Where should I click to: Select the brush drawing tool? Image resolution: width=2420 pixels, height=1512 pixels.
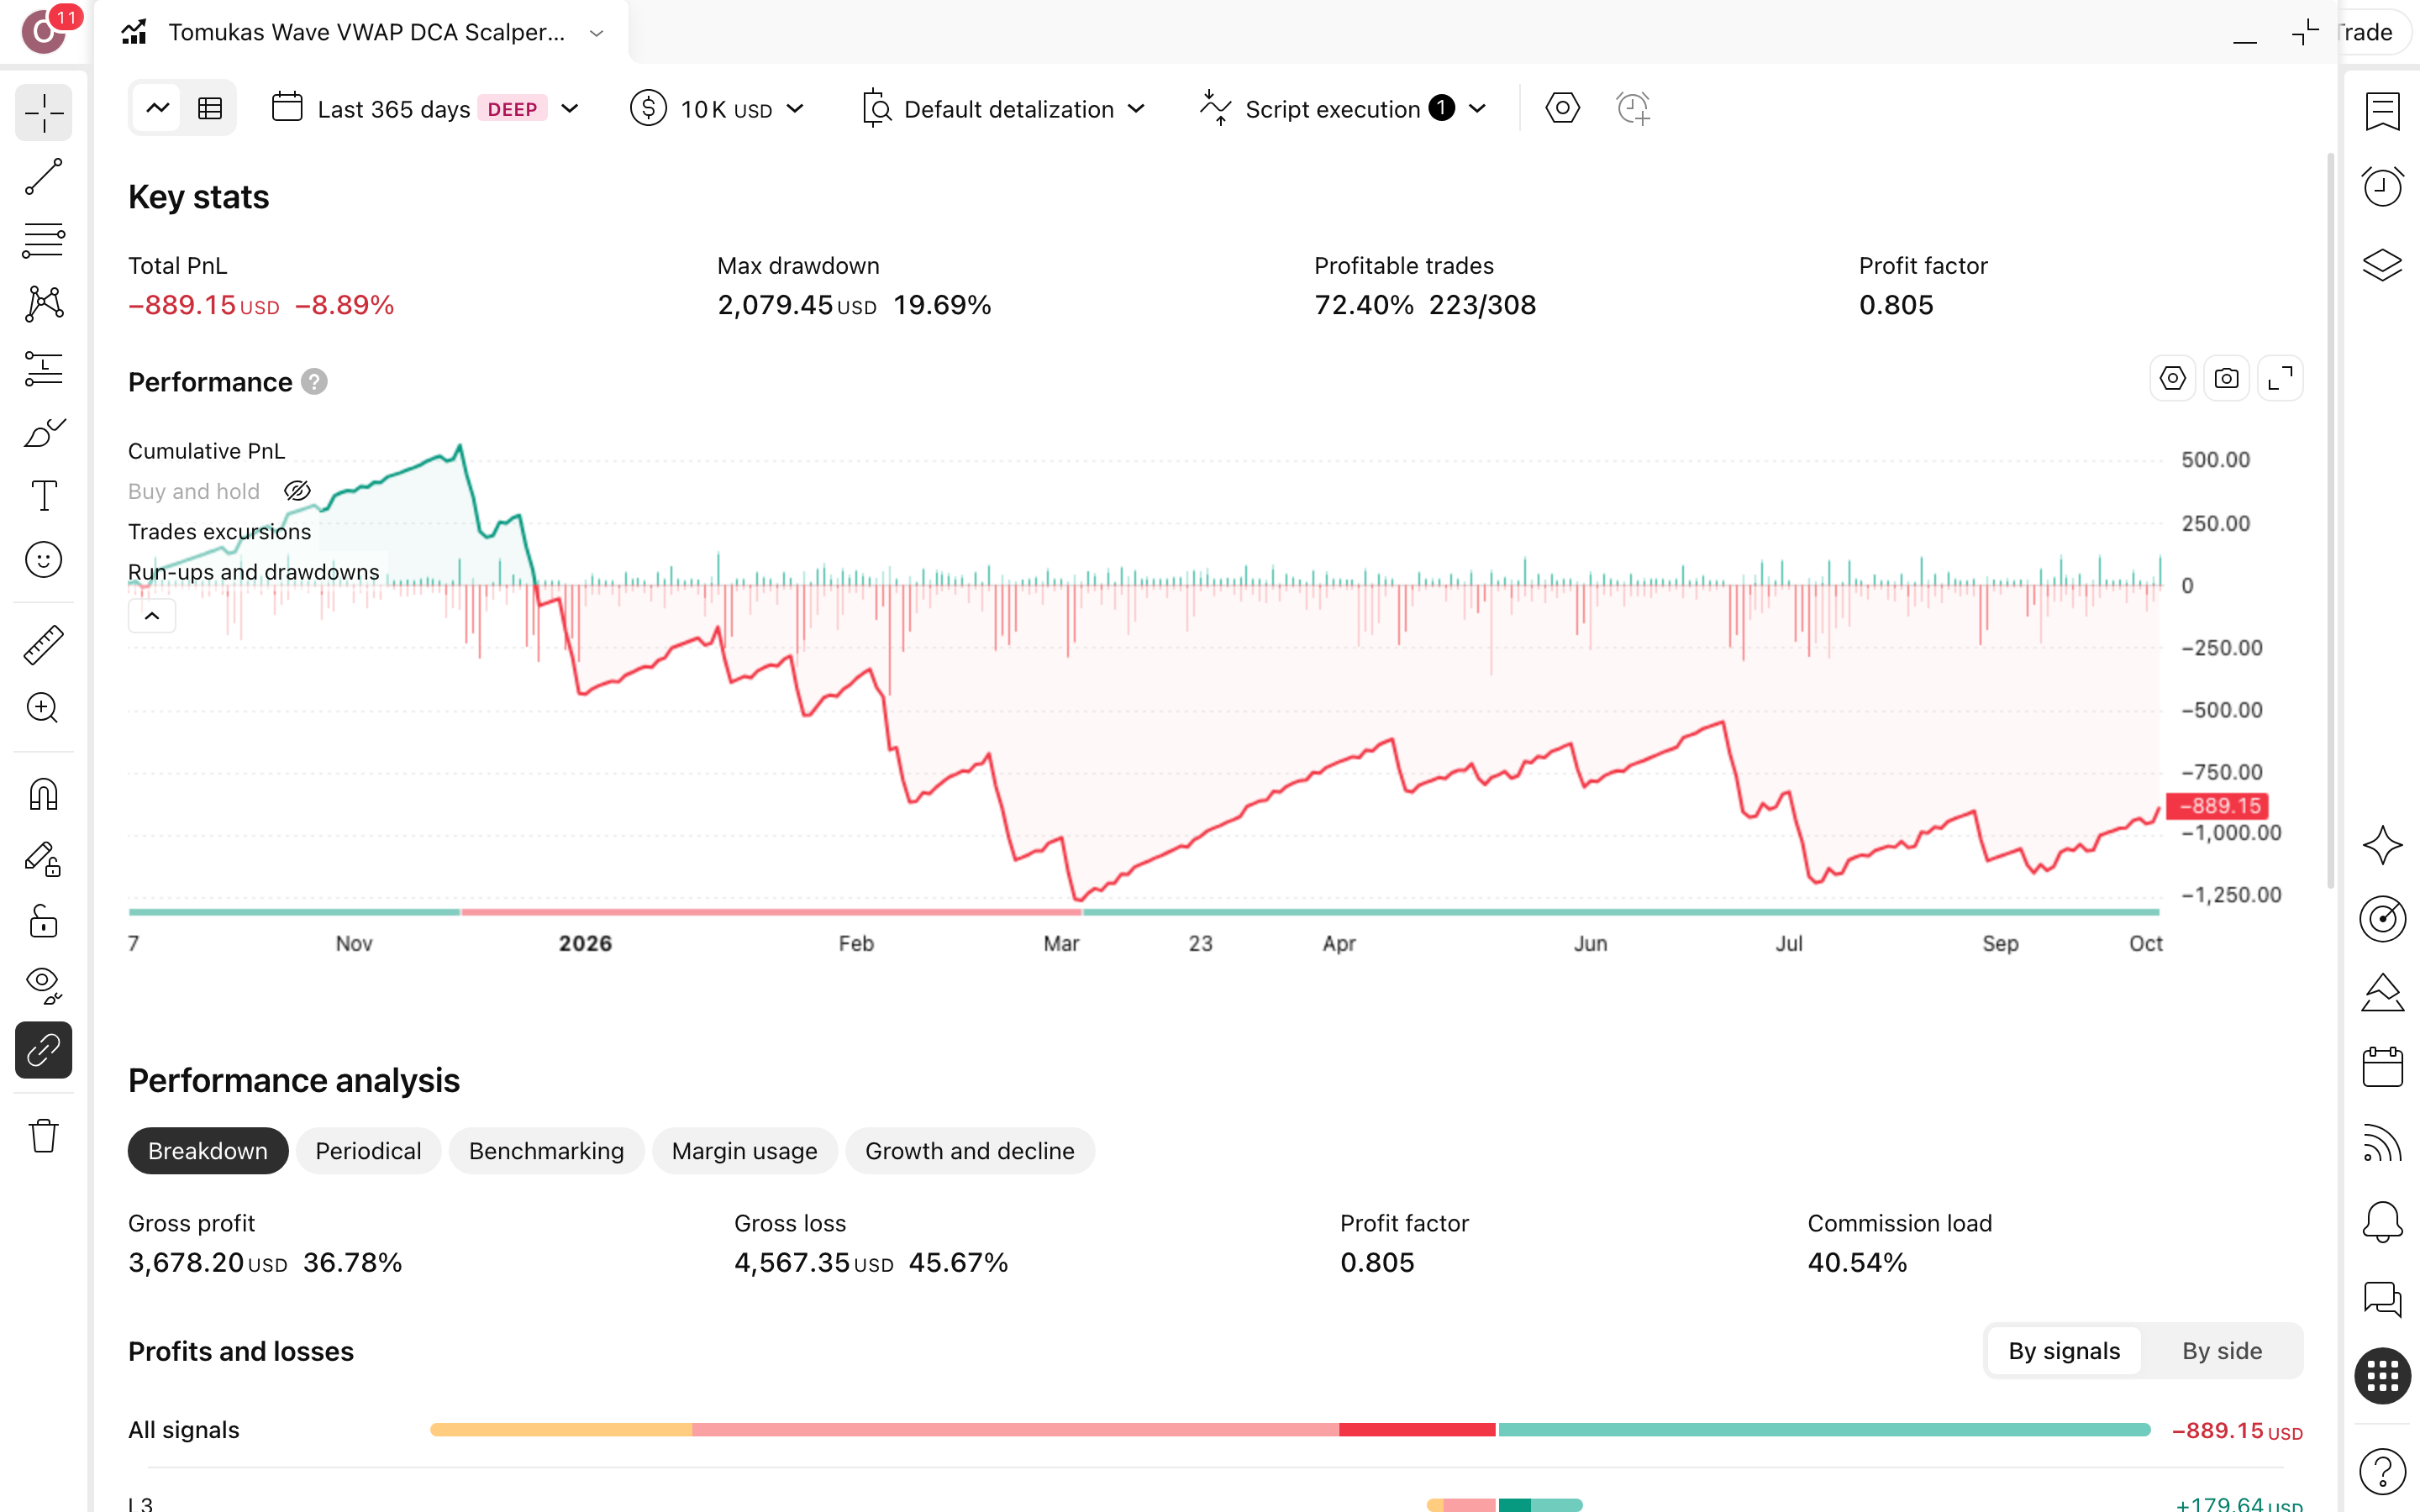point(44,432)
